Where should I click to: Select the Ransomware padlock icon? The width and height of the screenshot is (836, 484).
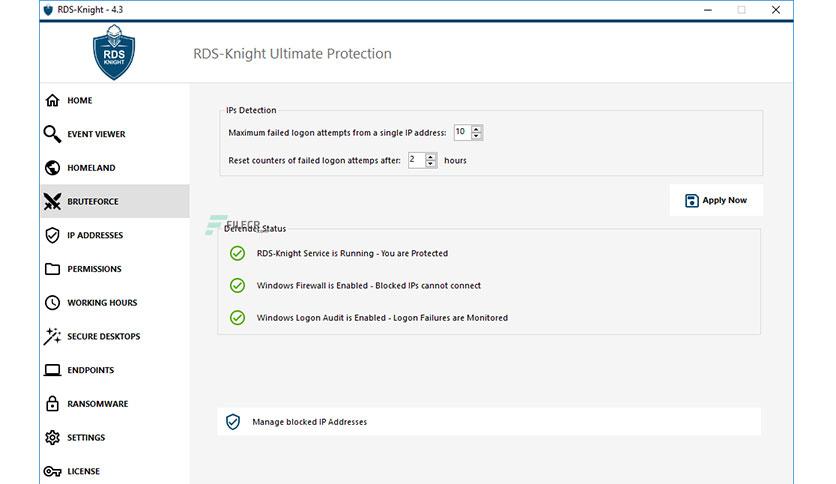coord(52,404)
